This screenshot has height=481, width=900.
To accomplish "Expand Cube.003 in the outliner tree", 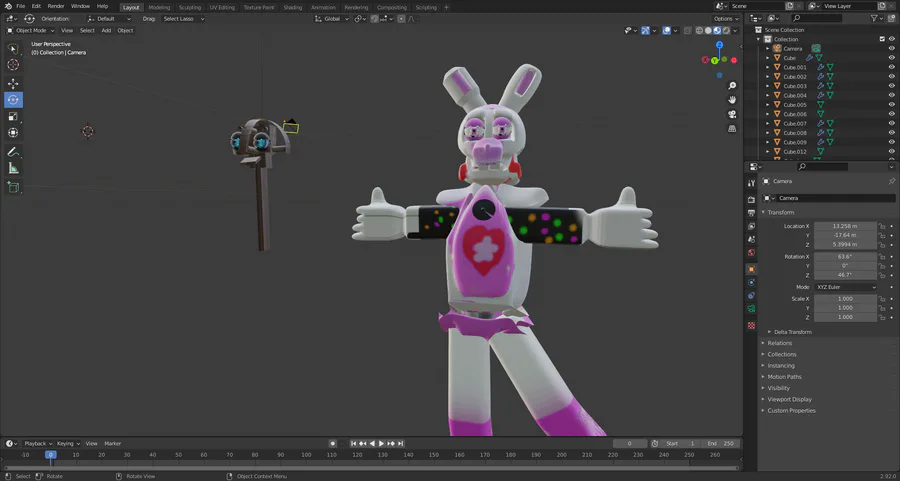I will (767, 86).
